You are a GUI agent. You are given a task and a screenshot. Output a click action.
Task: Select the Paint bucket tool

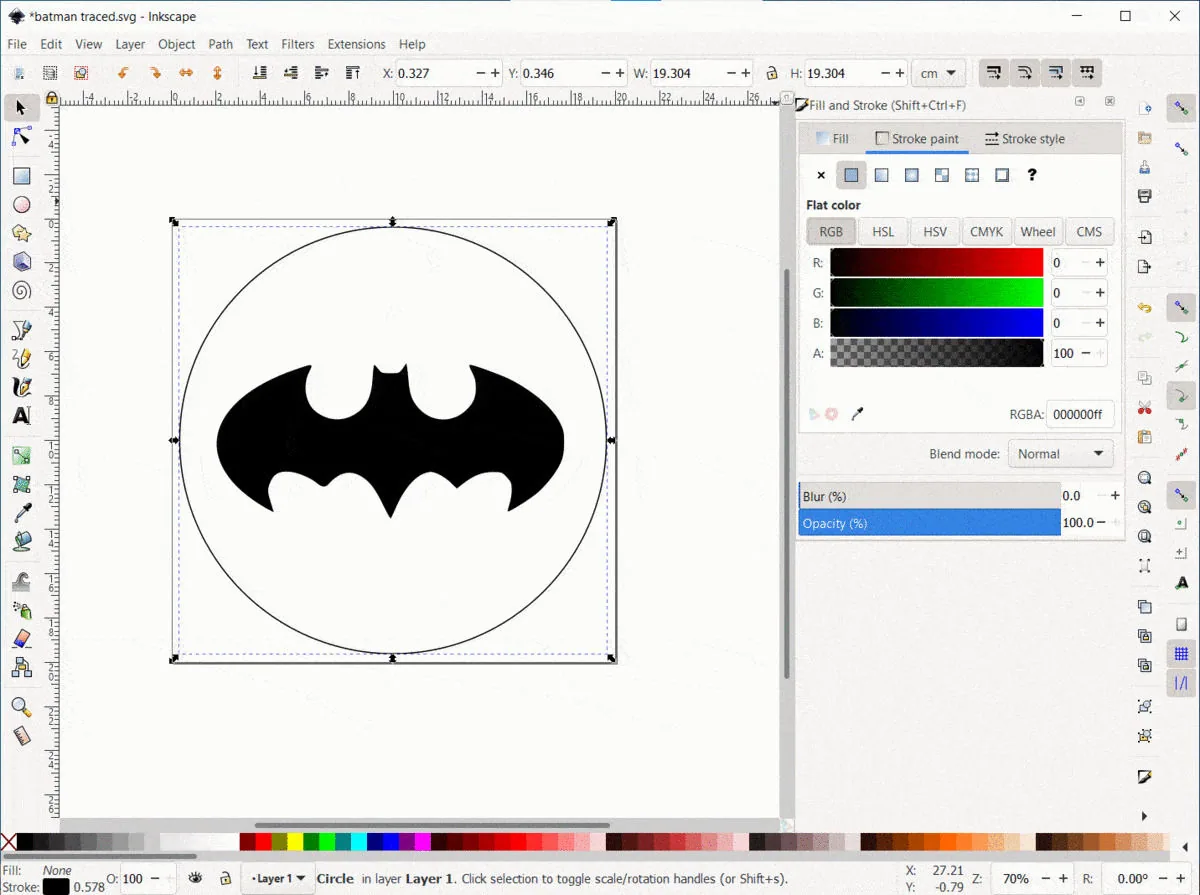coord(21,542)
